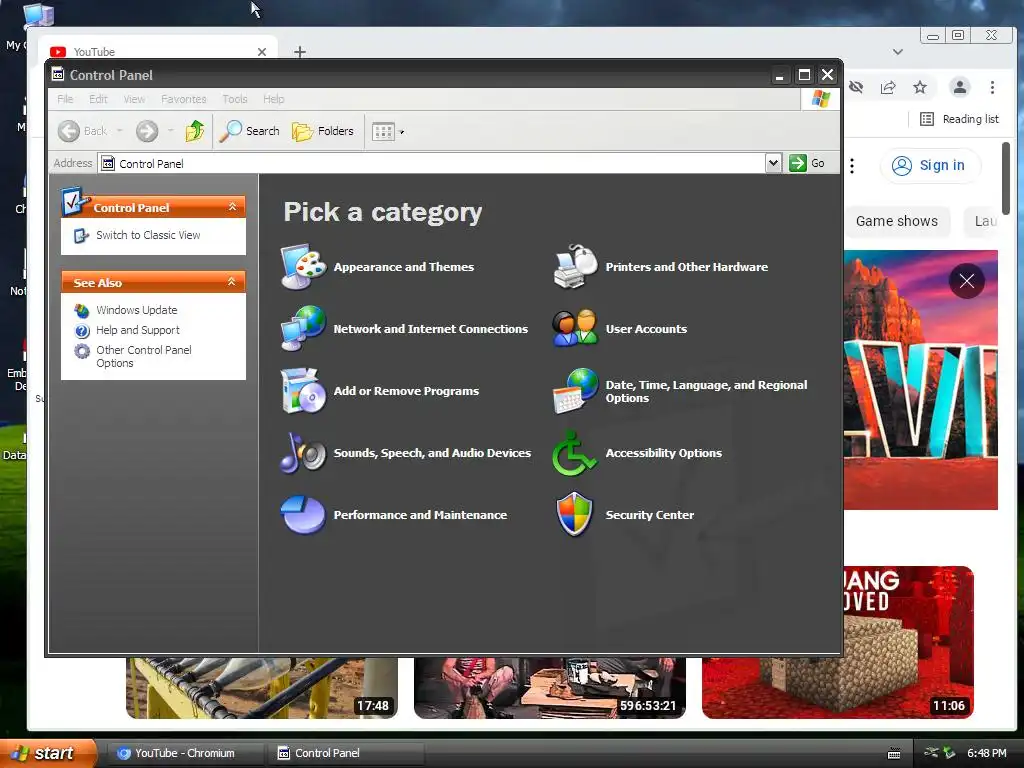Viewport: 1024px width, 768px height.
Task: Open the Address bar dropdown arrow
Action: 773,163
